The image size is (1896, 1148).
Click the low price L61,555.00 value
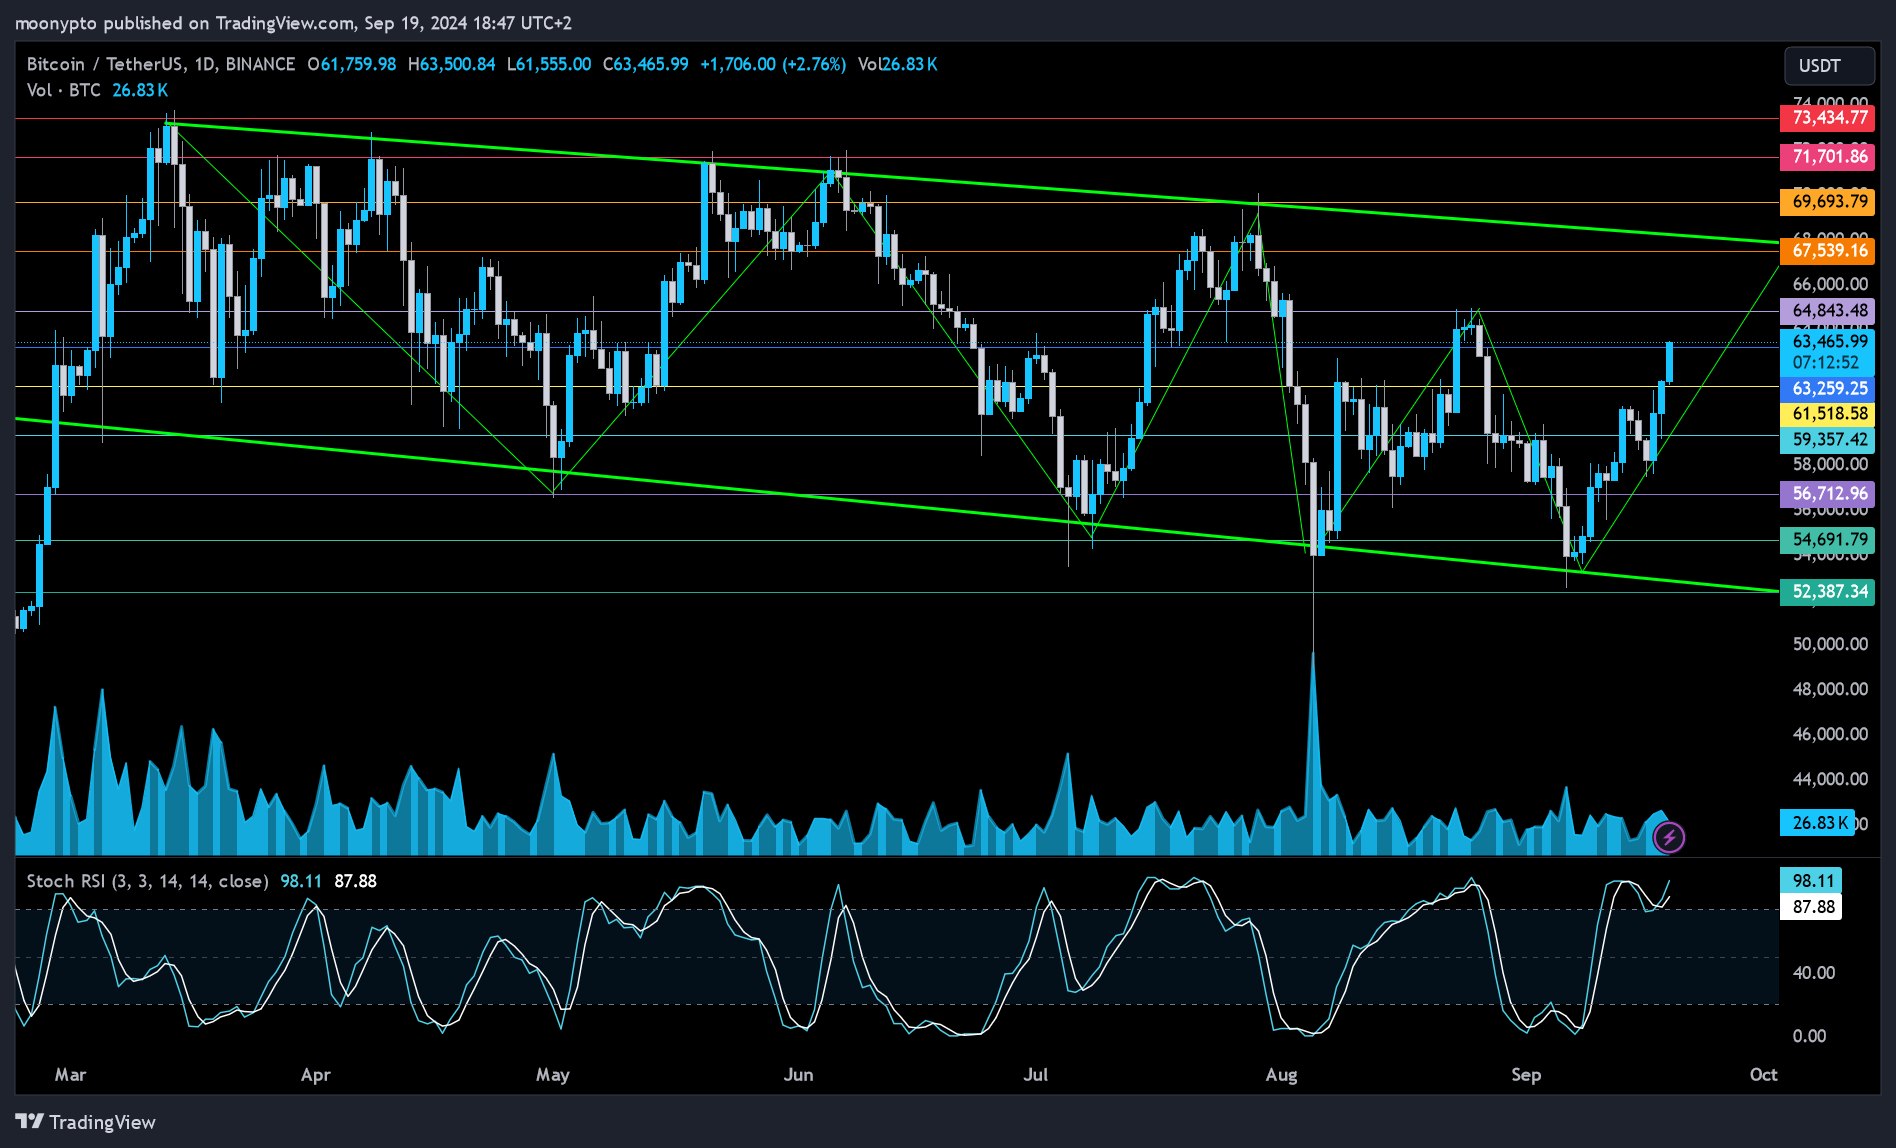coord(549,64)
